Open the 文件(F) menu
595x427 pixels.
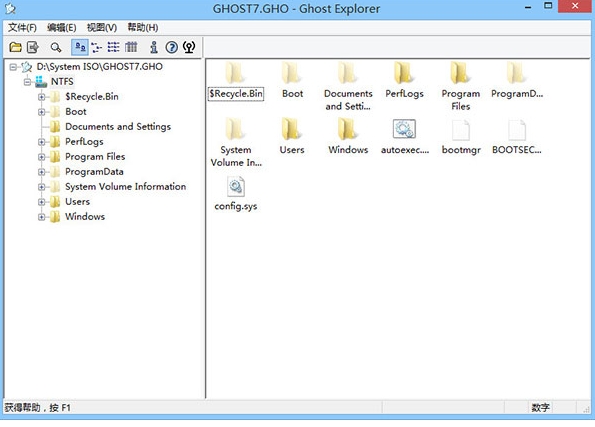click(x=22, y=27)
